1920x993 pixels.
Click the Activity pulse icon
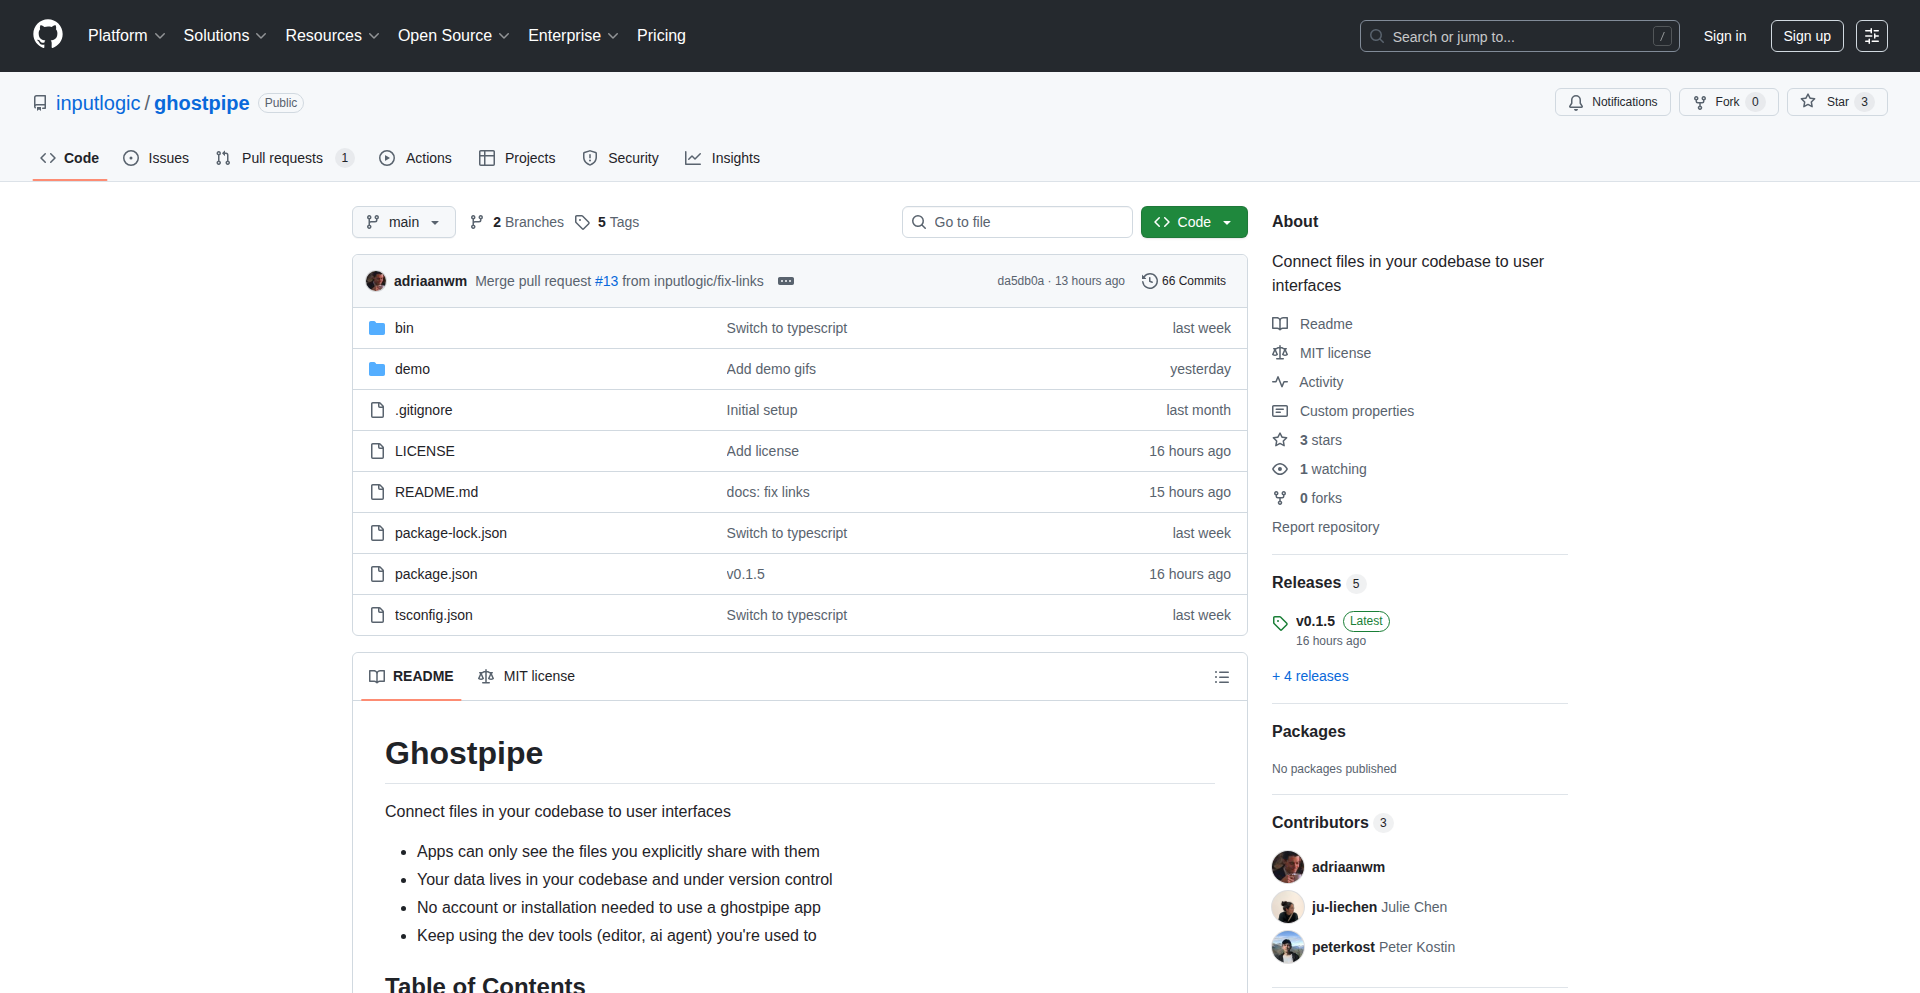pyautogui.click(x=1280, y=382)
